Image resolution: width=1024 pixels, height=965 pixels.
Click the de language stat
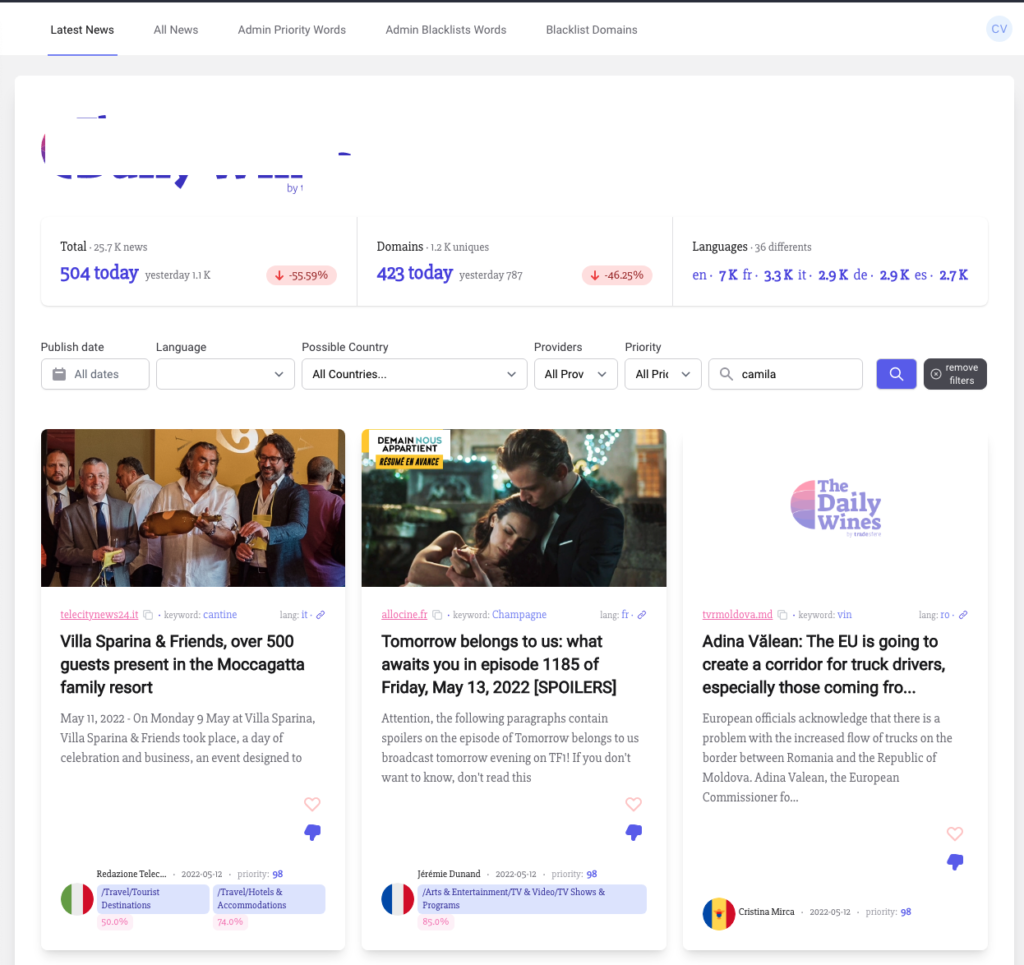click(x=881, y=275)
